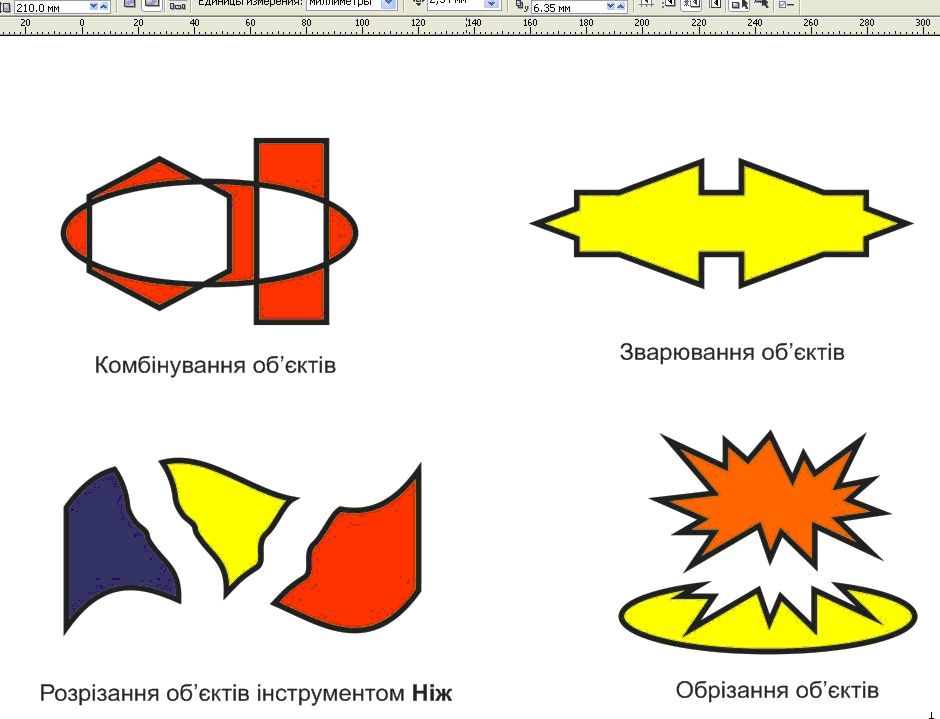
Task: Click the arrow icon right of the cursor-rectangle icon
Action: pyautogui.click(x=760, y=4)
